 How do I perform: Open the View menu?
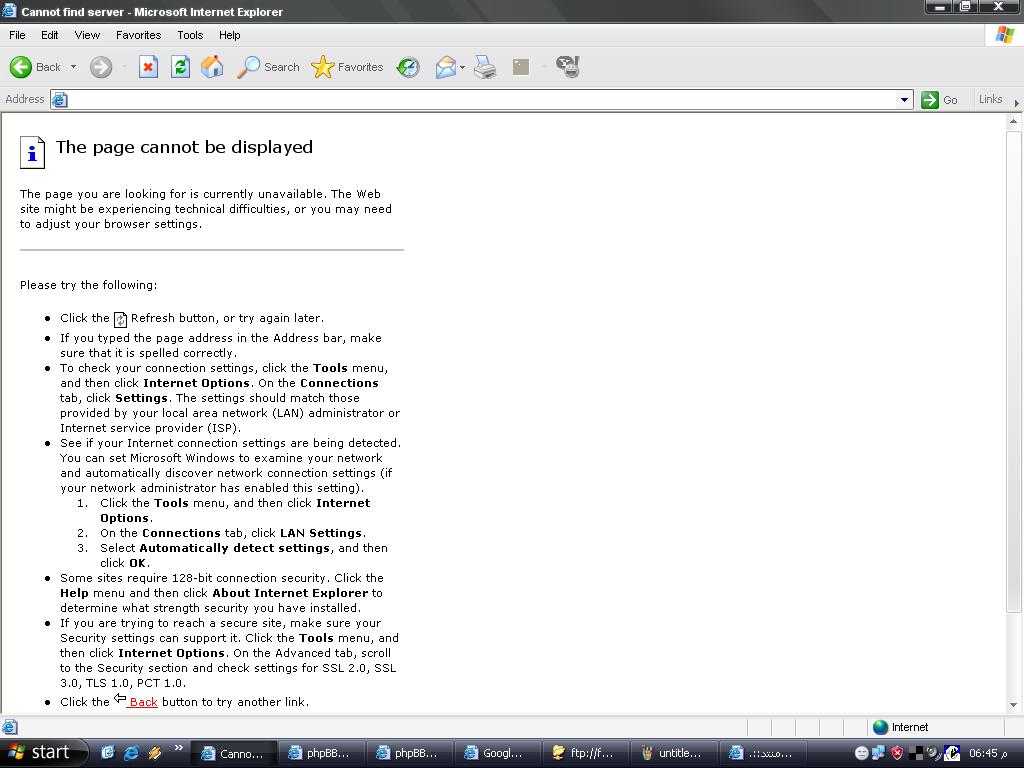[87, 35]
